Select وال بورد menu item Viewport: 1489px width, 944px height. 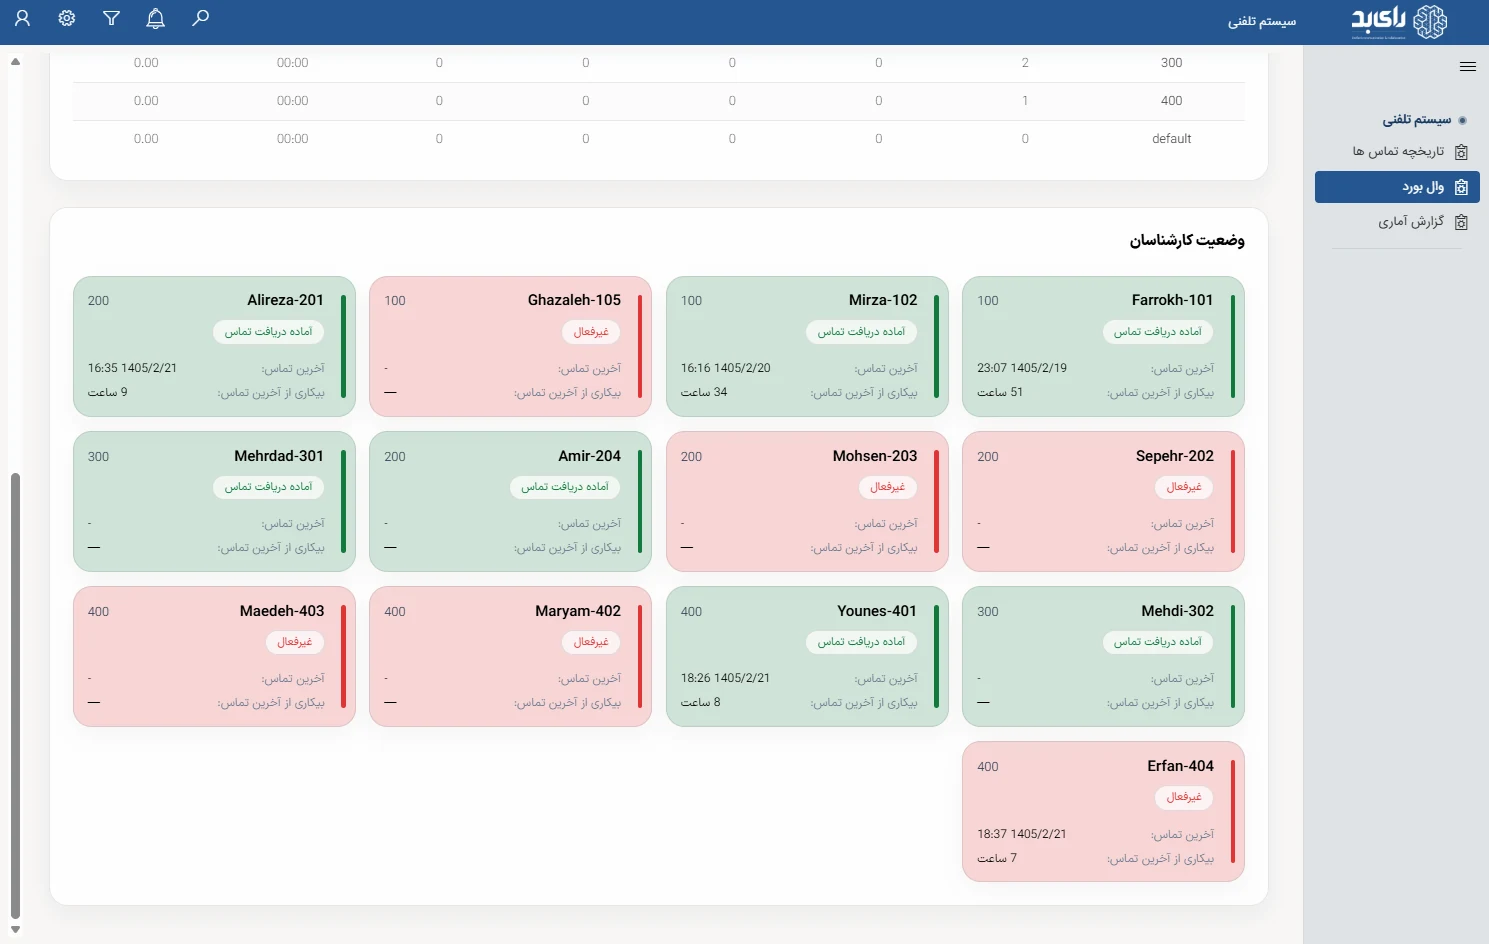(1397, 187)
